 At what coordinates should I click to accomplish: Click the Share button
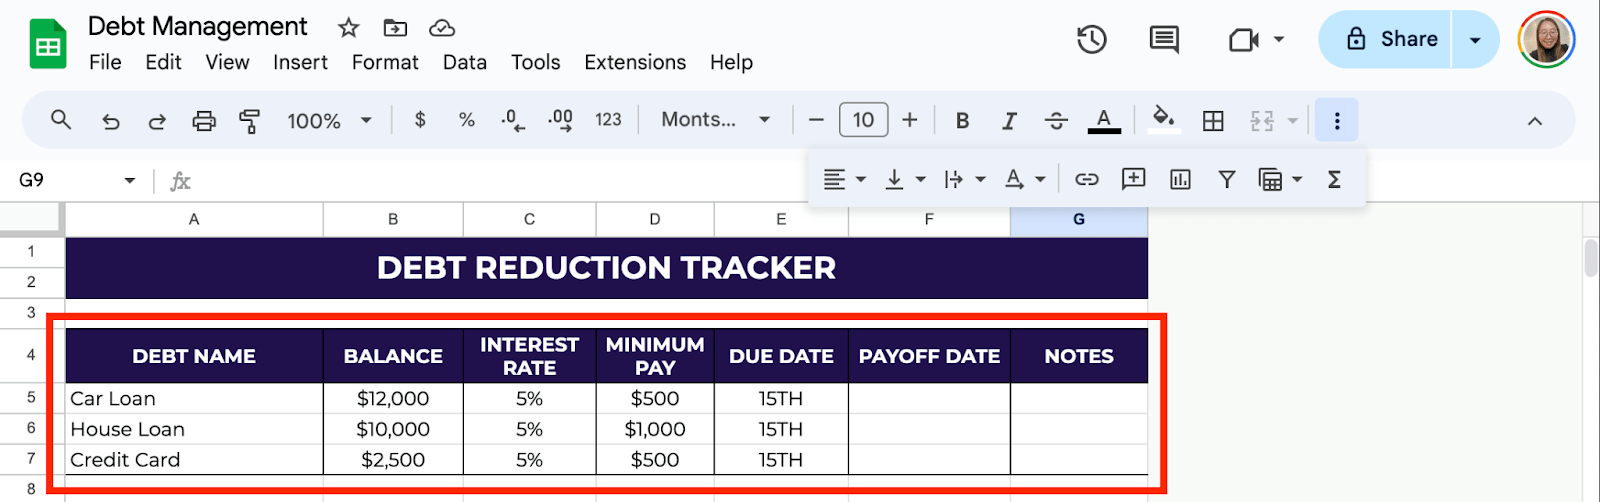pyautogui.click(x=1386, y=40)
